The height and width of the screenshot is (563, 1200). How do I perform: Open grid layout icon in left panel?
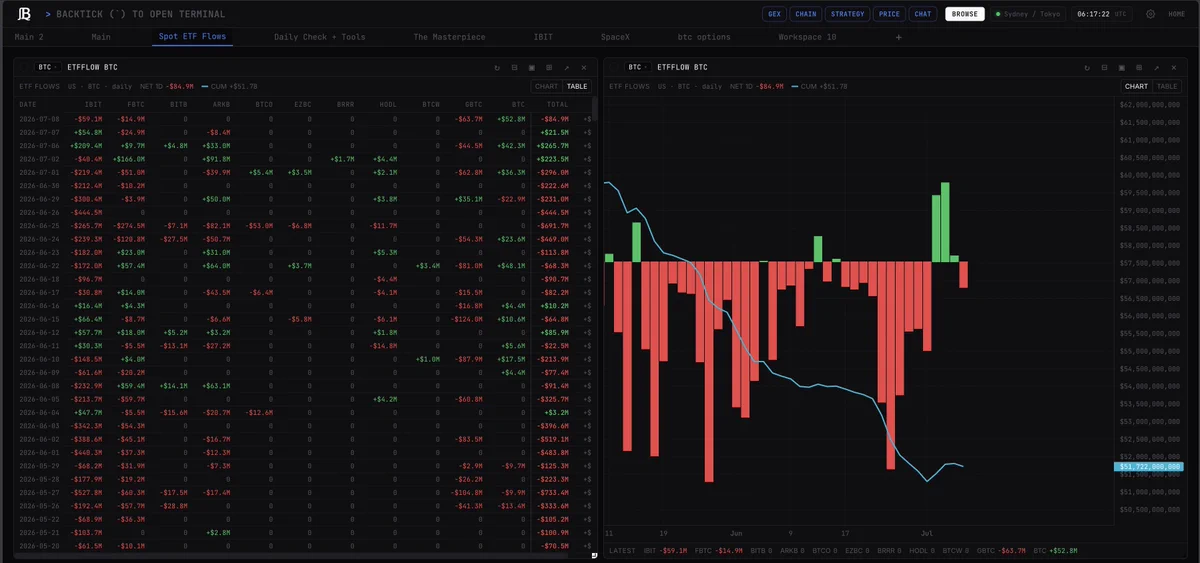click(x=549, y=67)
